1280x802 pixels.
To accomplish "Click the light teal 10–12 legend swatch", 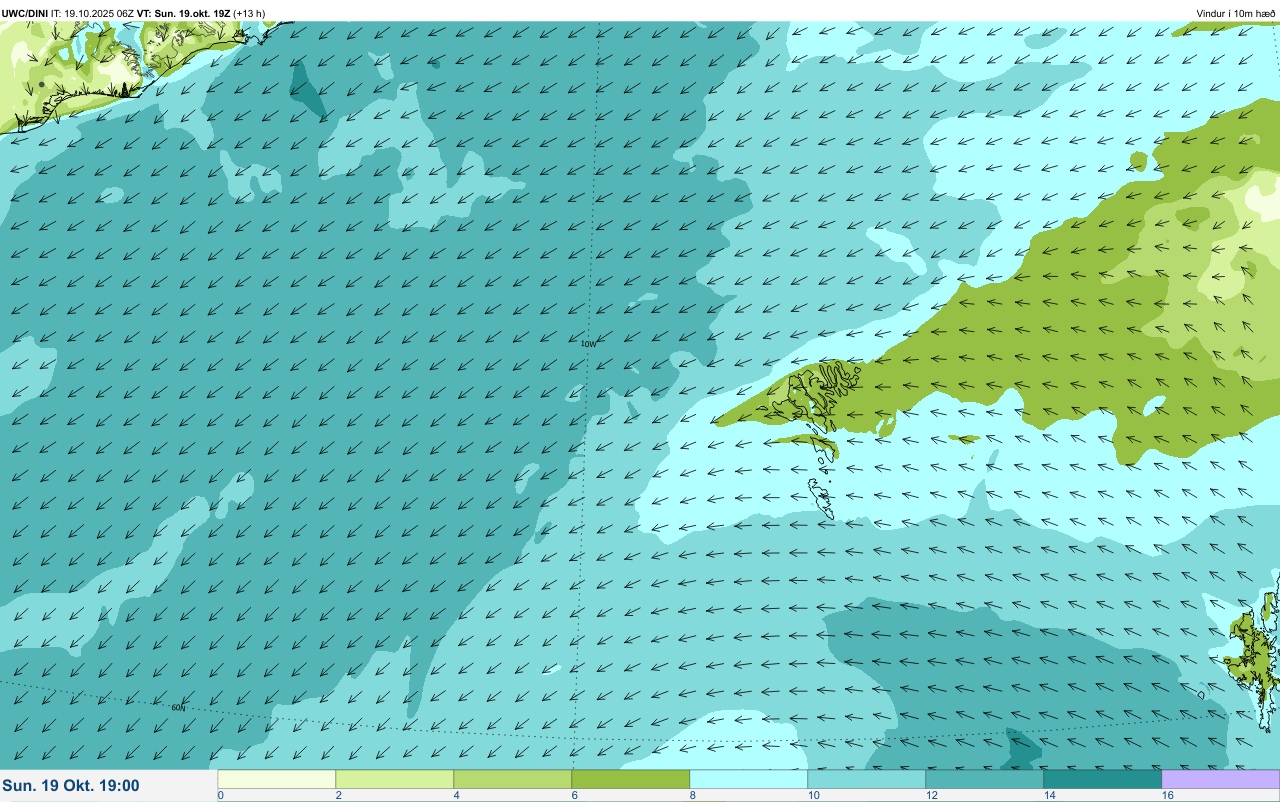I will coord(867,779).
